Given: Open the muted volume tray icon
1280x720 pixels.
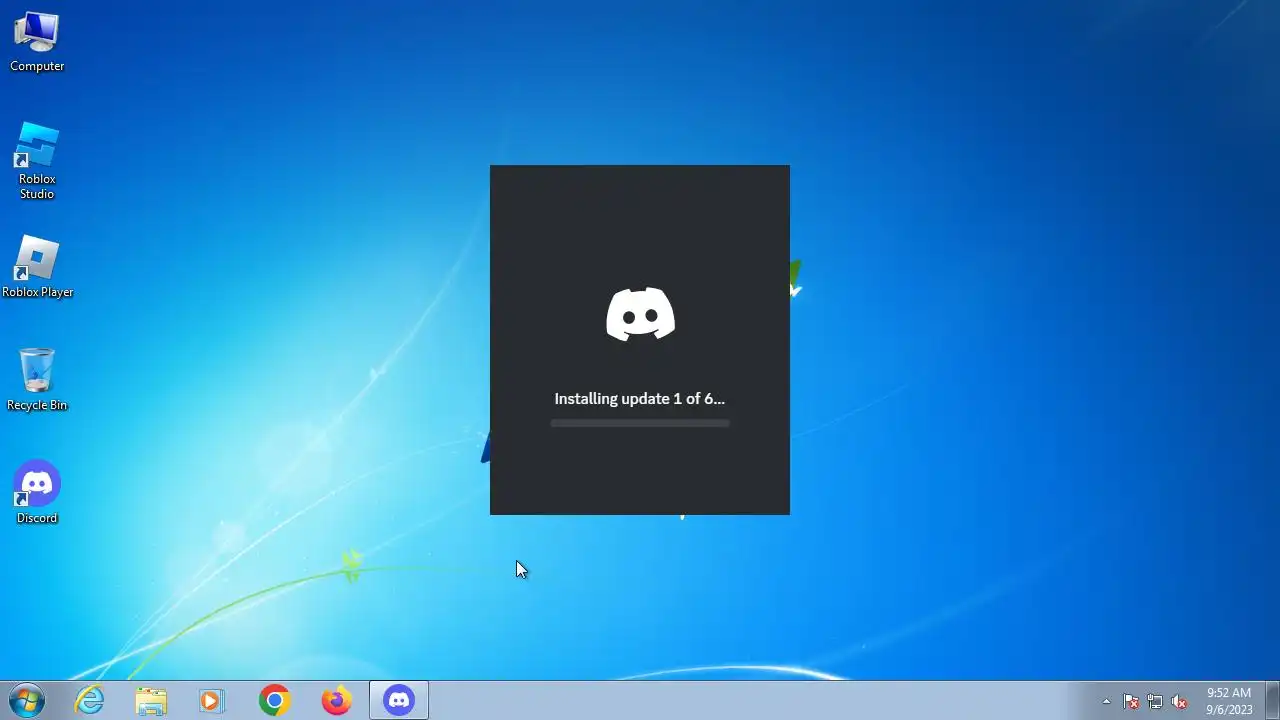Looking at the screenshot, I should 1179,701.
